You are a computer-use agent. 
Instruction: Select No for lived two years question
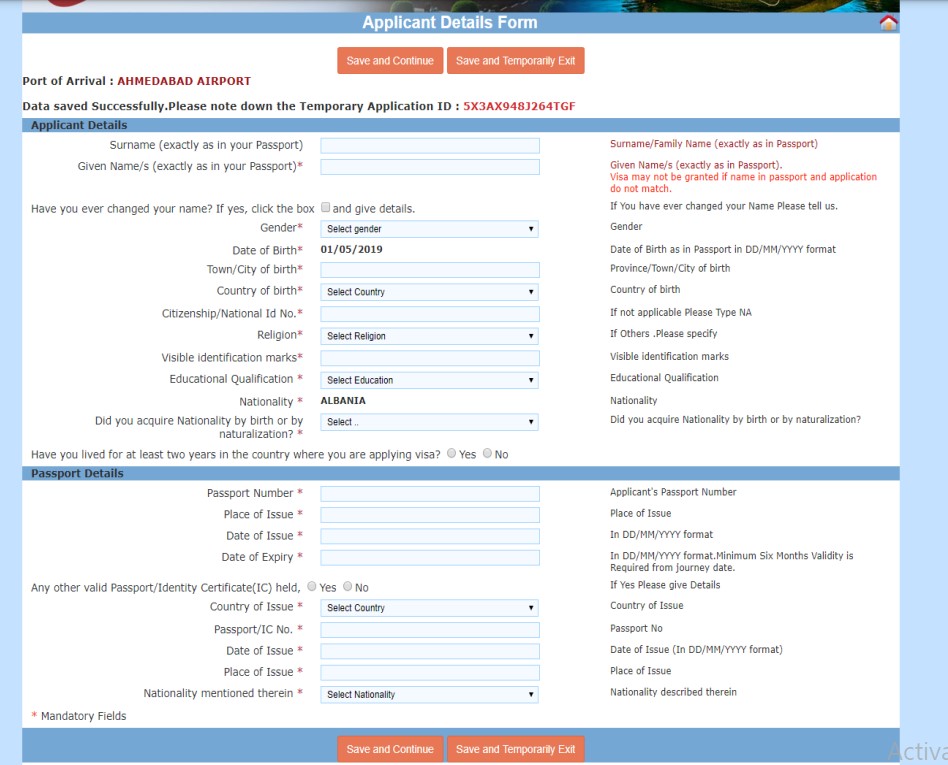(488, 453)
